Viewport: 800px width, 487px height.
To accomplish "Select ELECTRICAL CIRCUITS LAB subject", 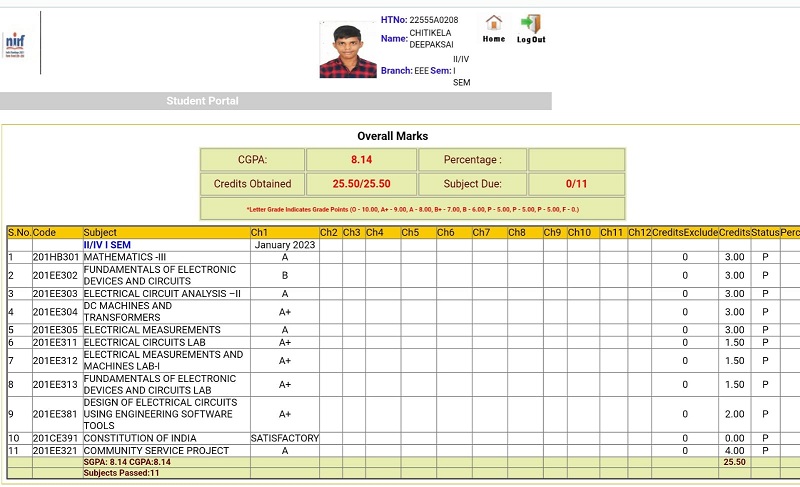I will 144,342.
